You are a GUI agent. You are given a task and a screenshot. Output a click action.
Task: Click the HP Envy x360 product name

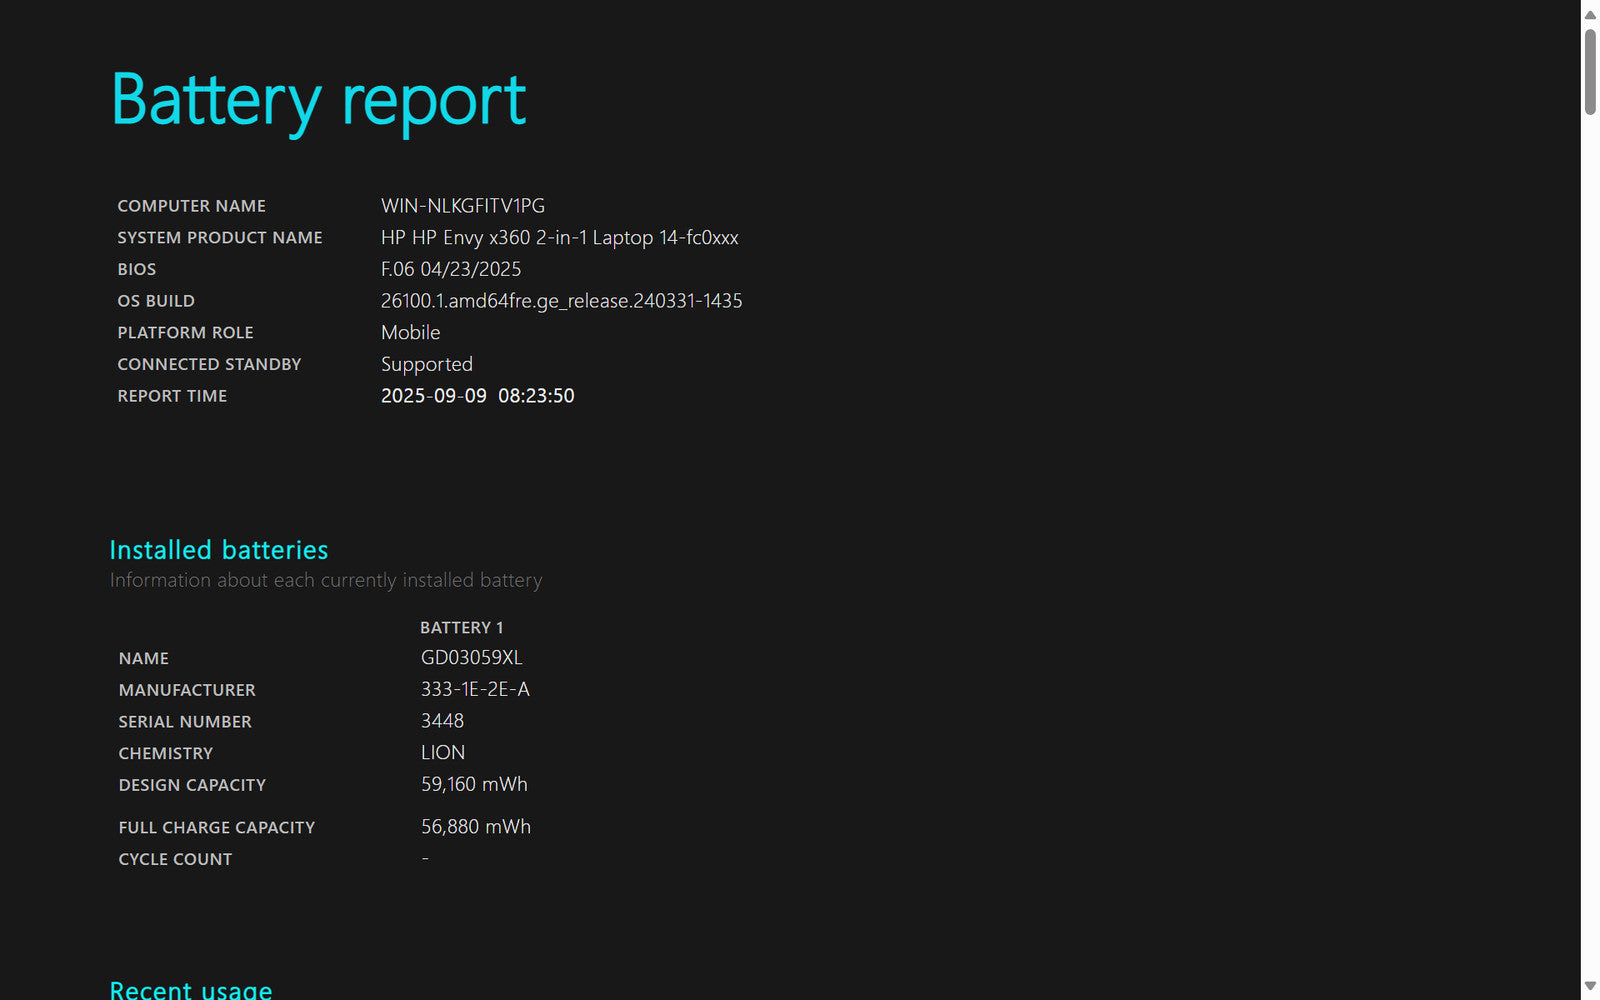pyautogui.click(x=559, y=238)
